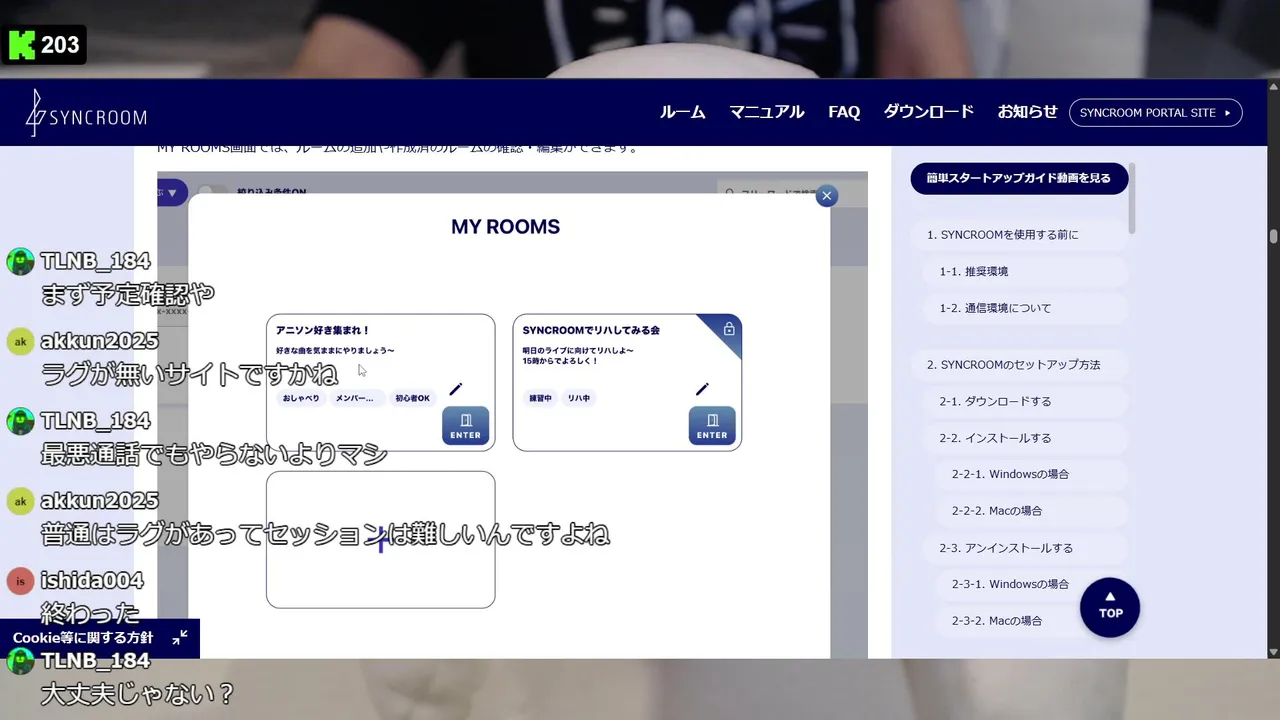Go to 1. SYNCROOMを使用する前に
The width and height of the screenshot is (1280, 720).
click(1020, 235)
